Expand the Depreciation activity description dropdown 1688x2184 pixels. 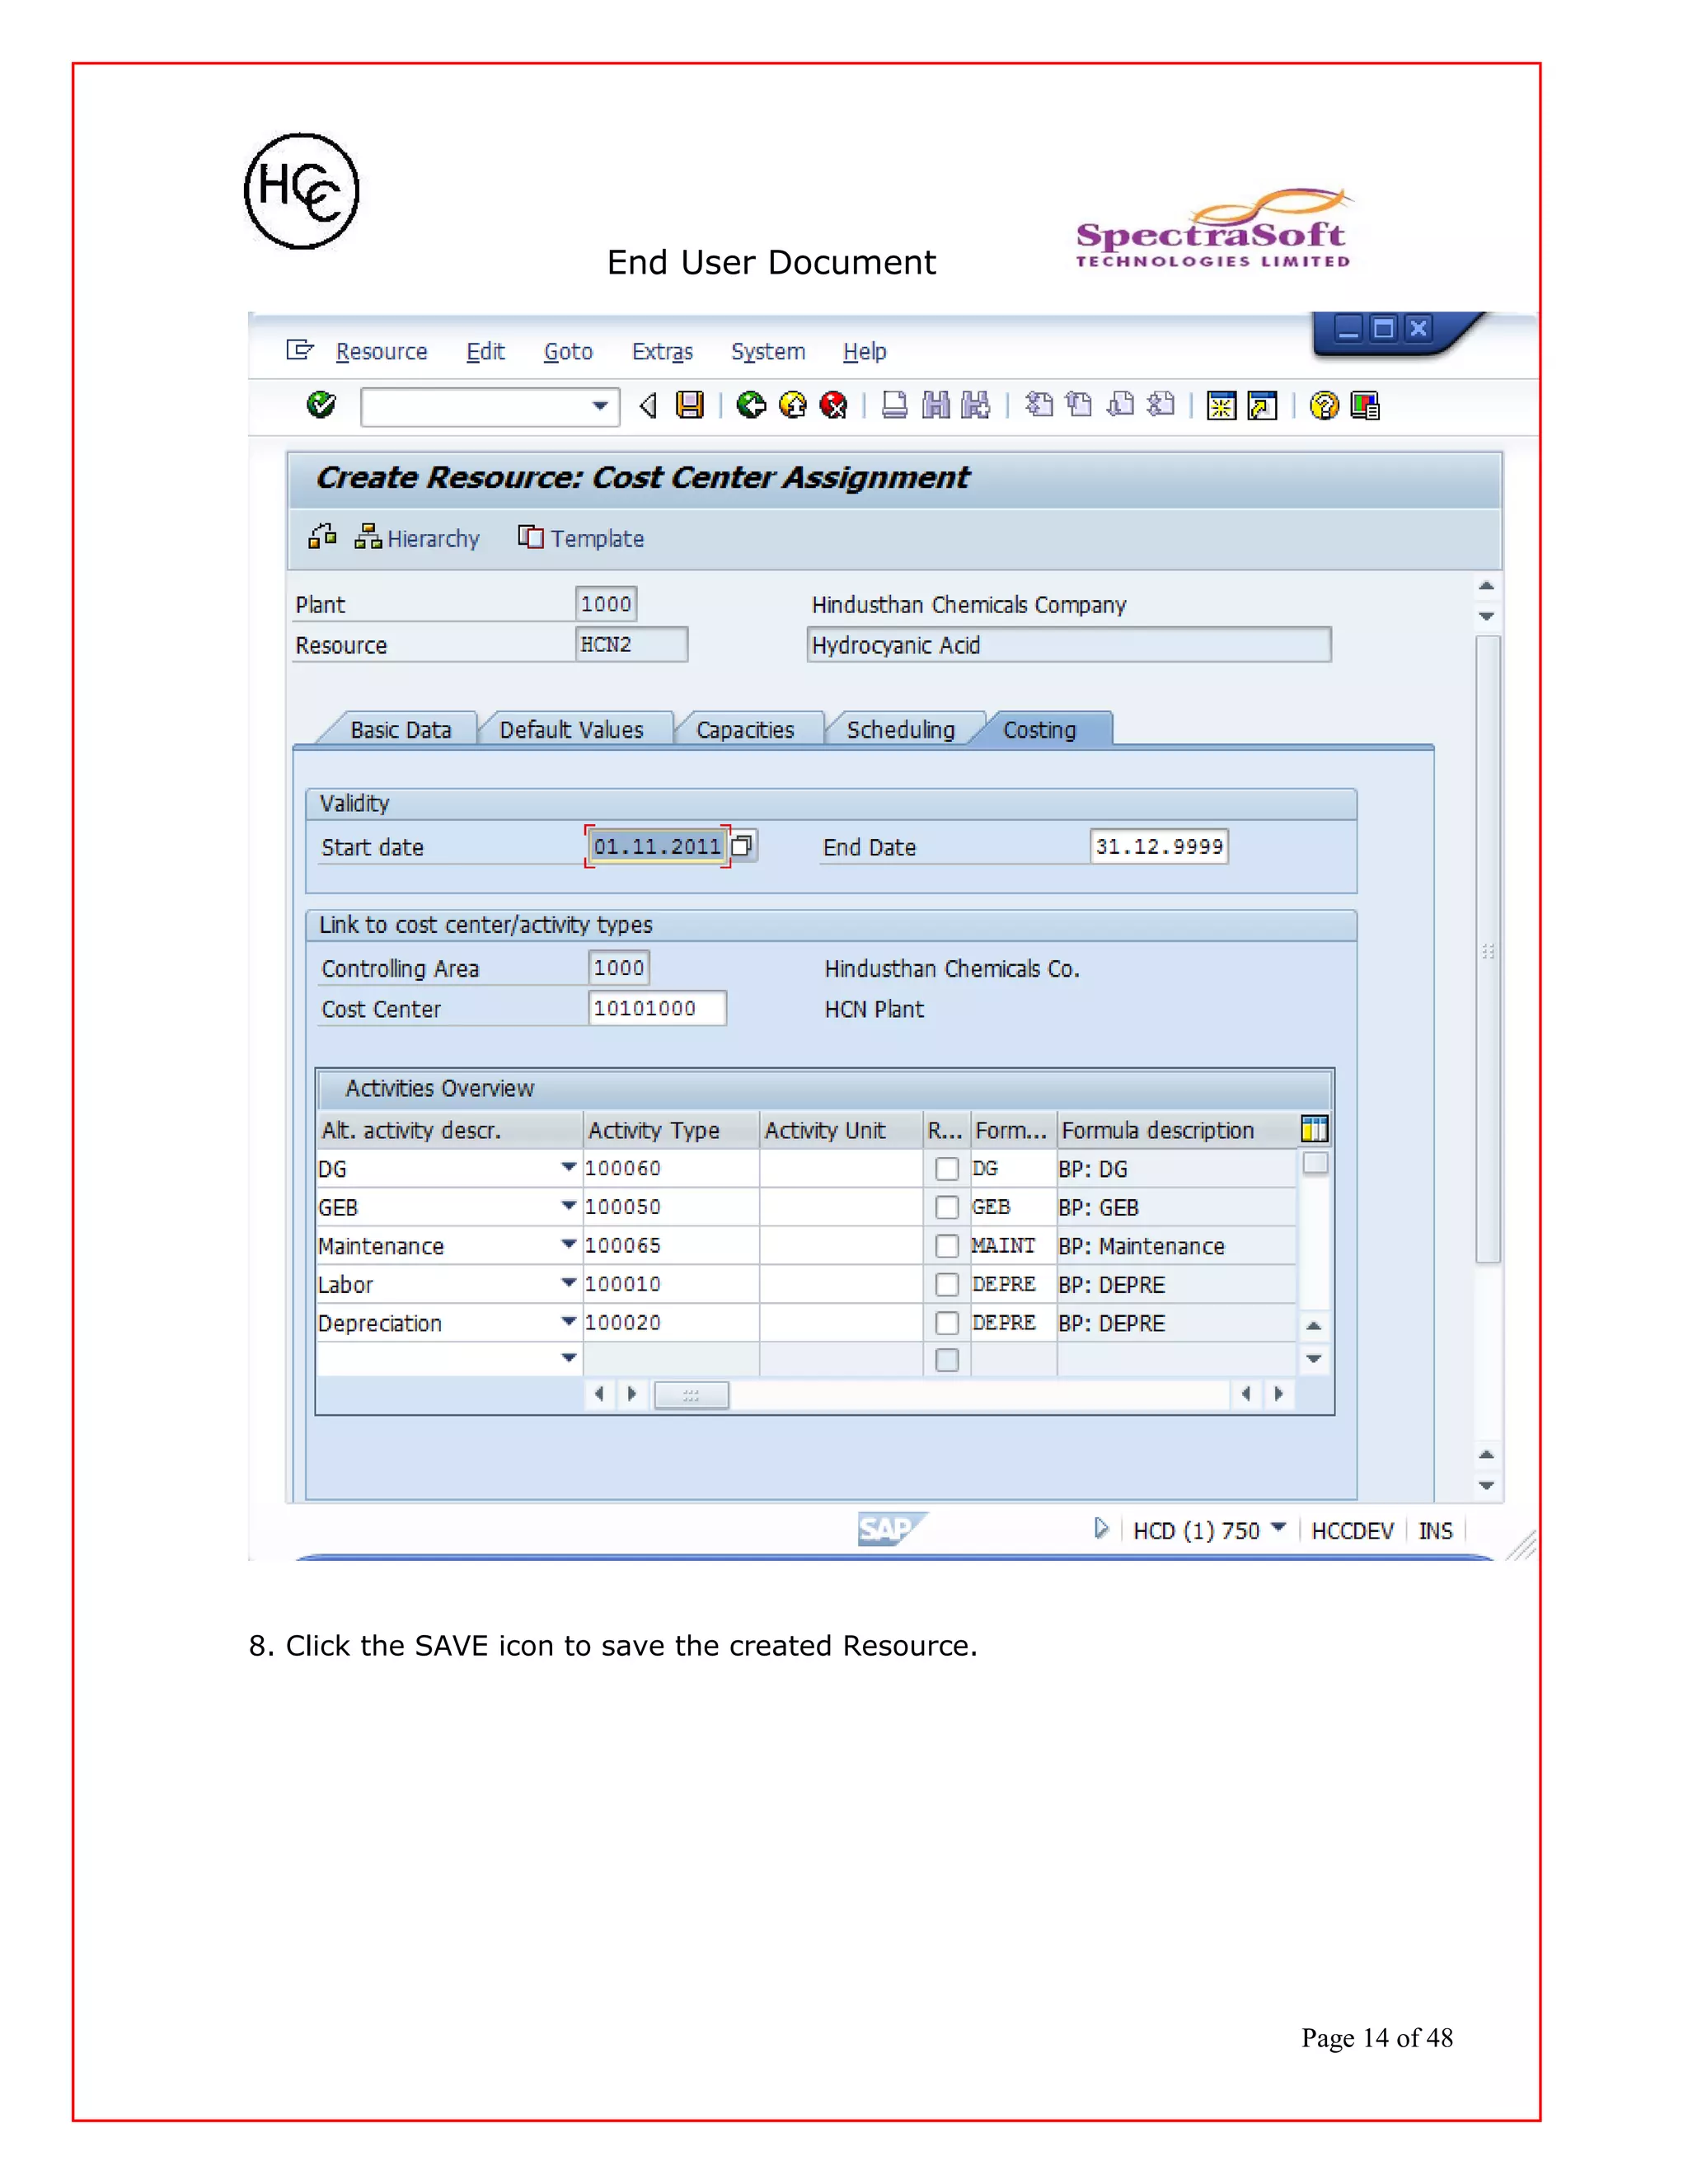point(568,1322)
